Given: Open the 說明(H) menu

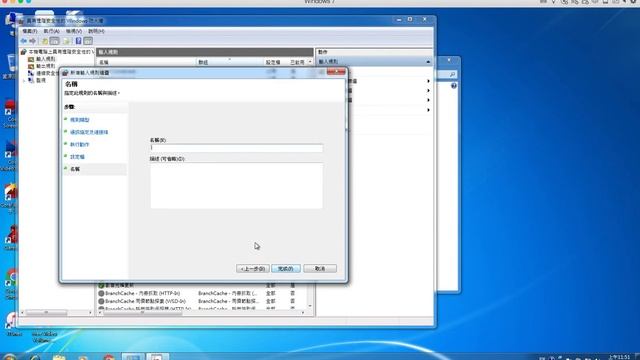Looking at the screenshot, I should [96, 31].
